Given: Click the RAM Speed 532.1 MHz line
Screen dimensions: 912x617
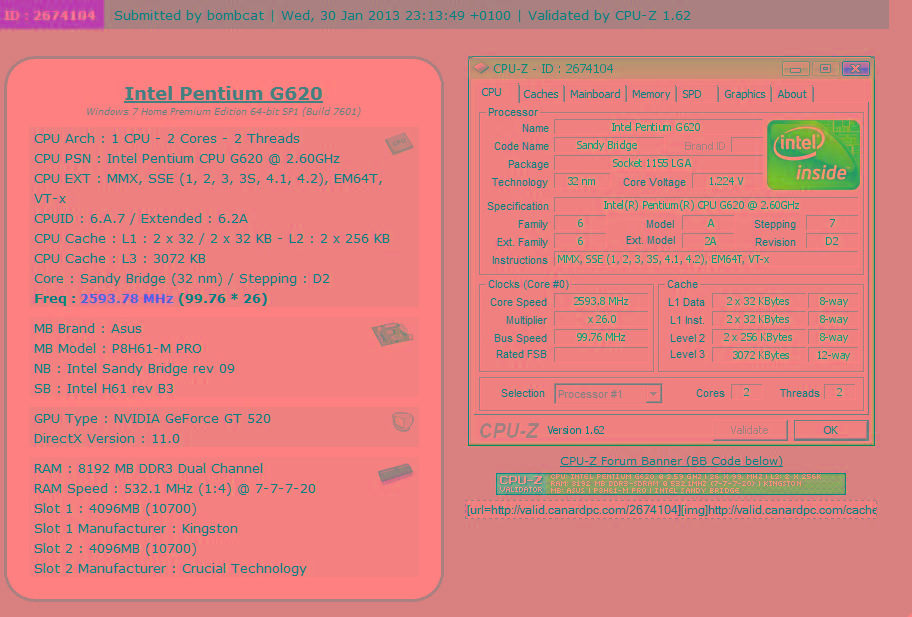Looking at the screenshot, I should (174, 488).
